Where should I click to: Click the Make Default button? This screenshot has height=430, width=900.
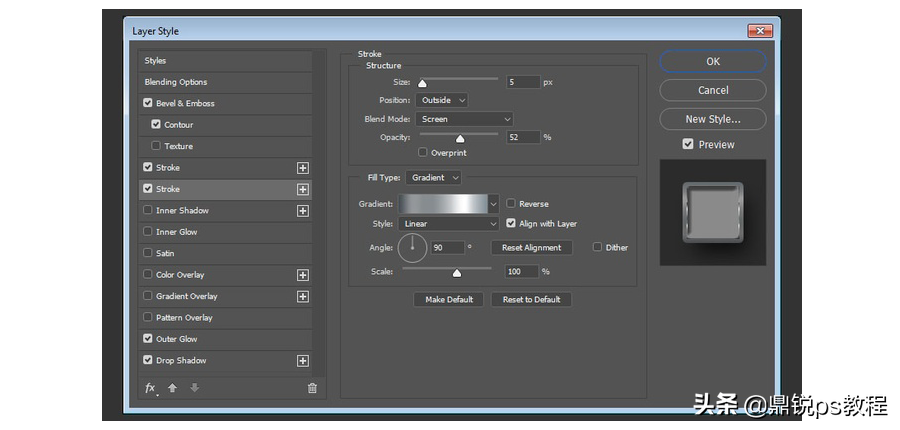tap(449, 299)
